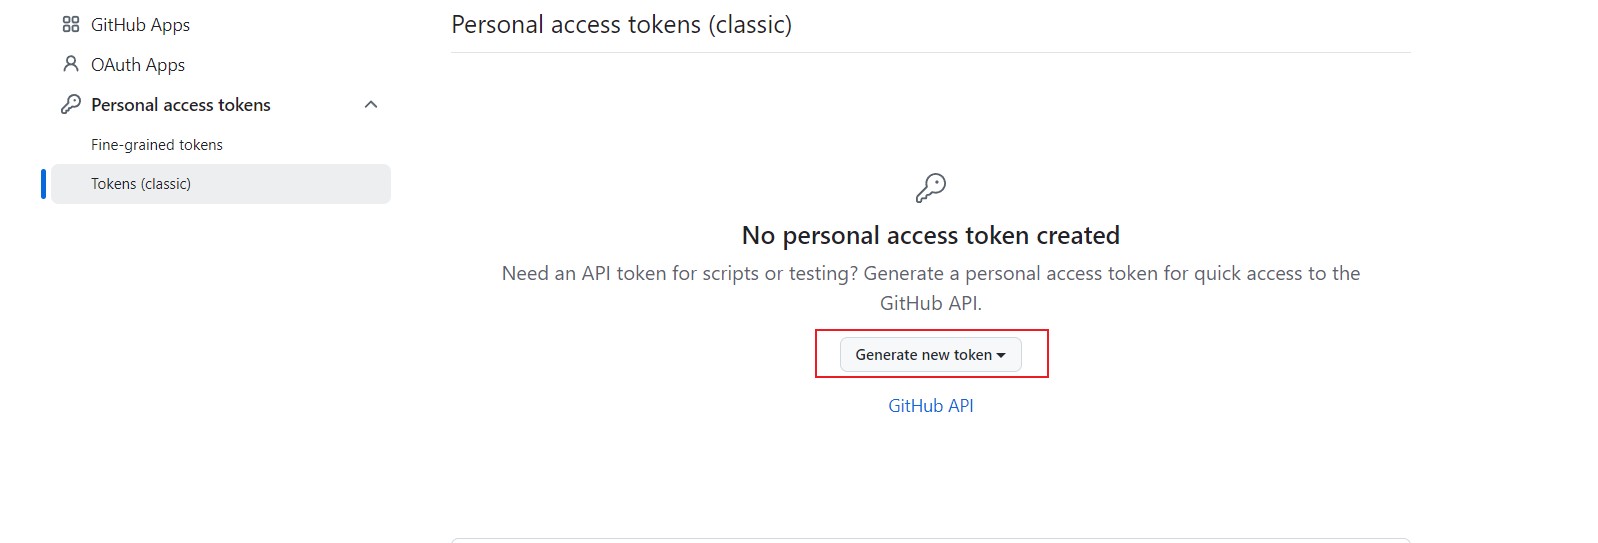Click the highlighted Tokens (classic) row background
1598x543 pixels.
click(221, 184)
